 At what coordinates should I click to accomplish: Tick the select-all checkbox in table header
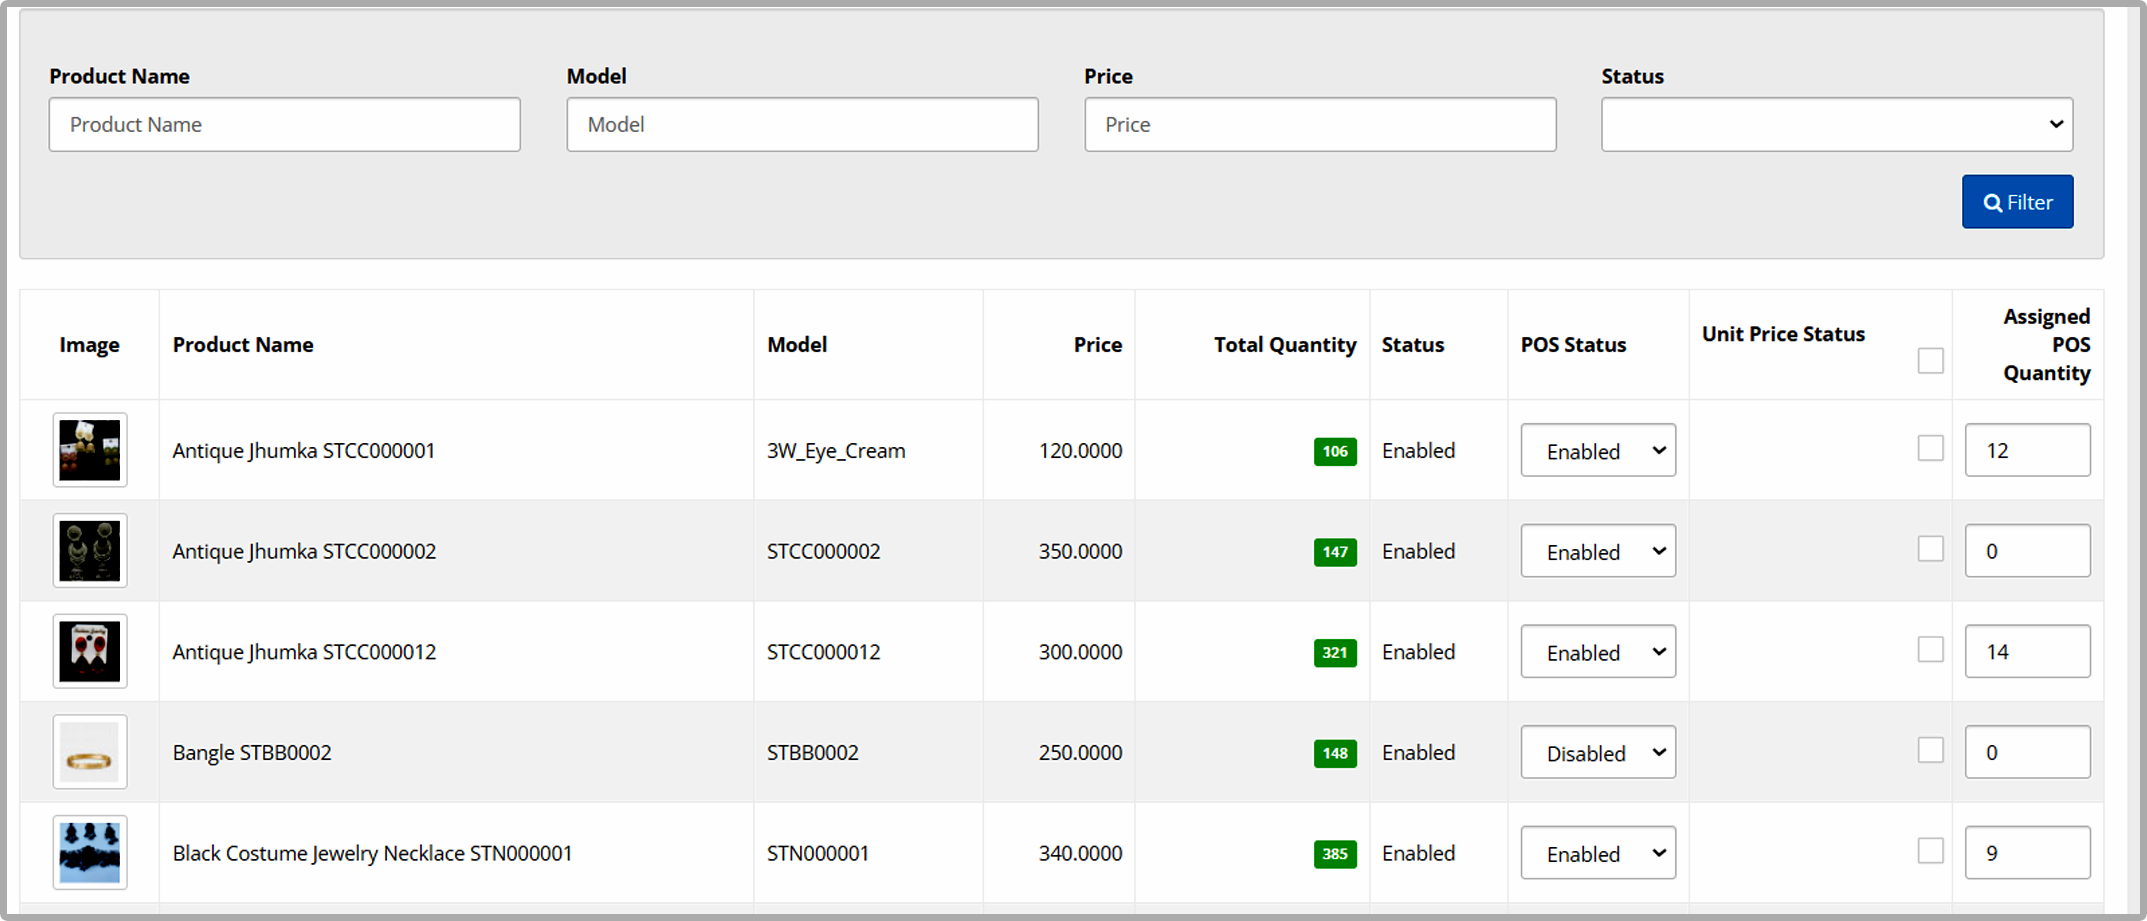1931,360
